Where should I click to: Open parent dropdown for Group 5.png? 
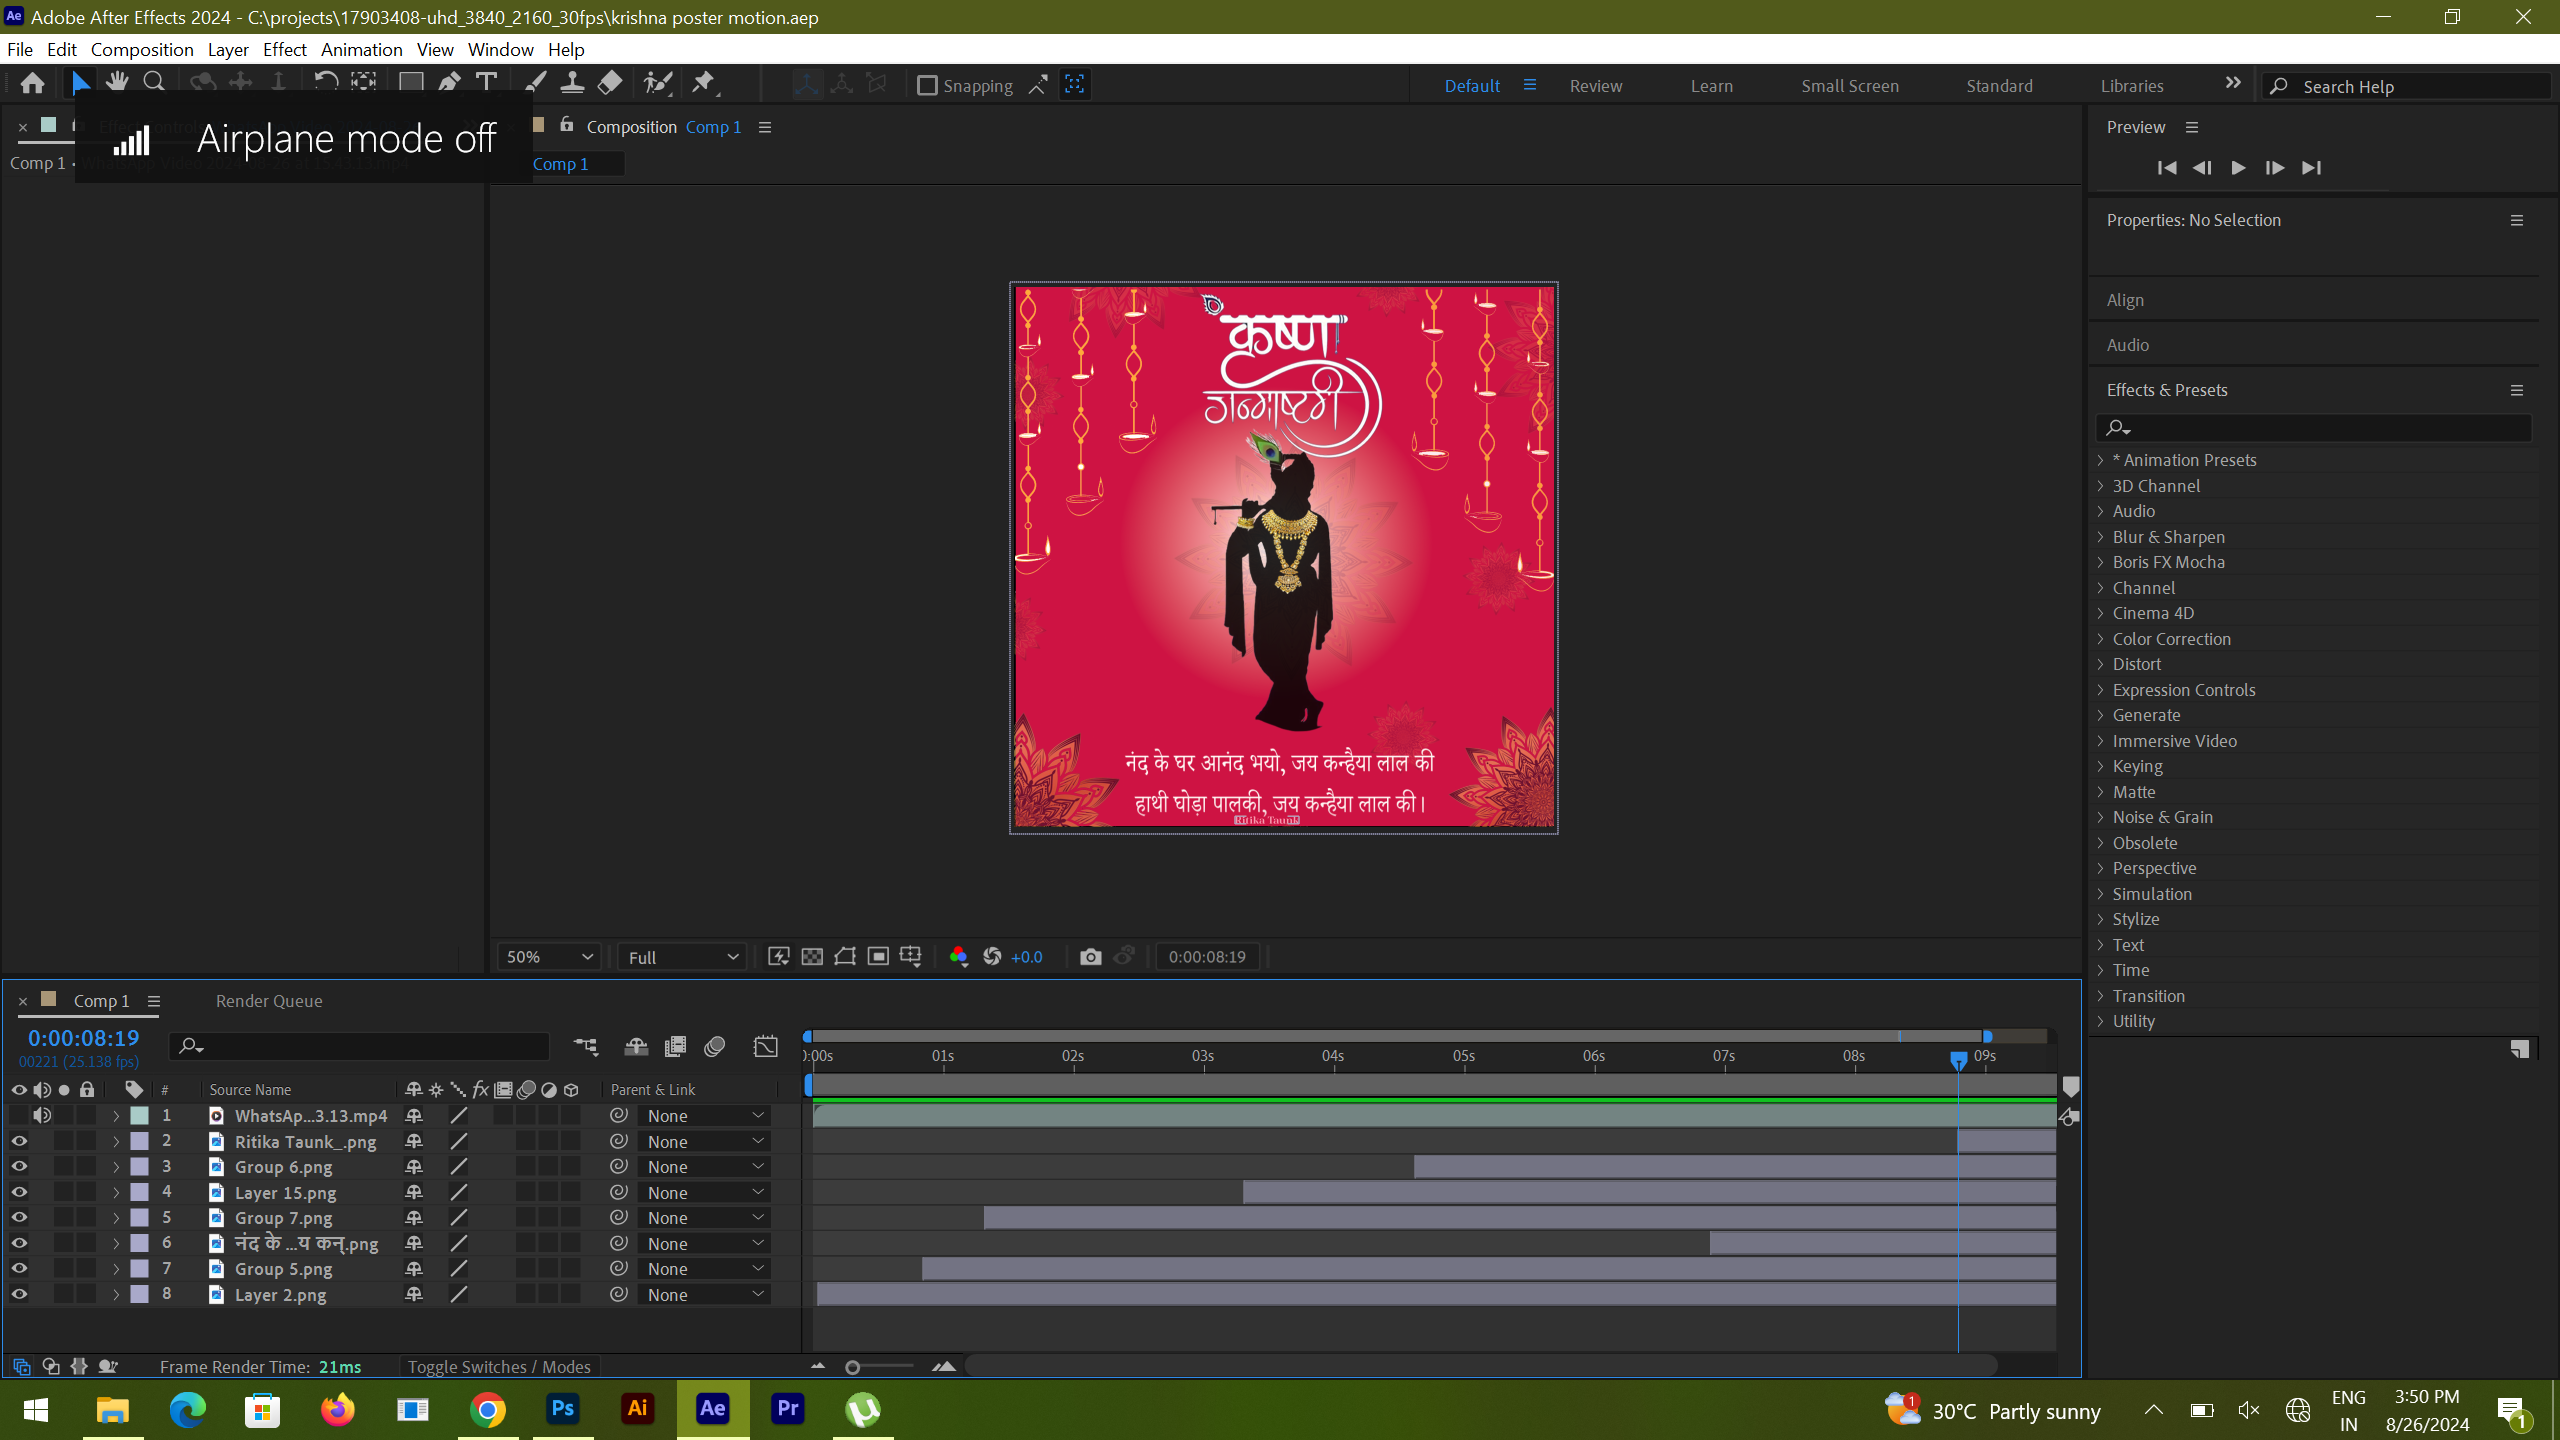click(704, 1269)
